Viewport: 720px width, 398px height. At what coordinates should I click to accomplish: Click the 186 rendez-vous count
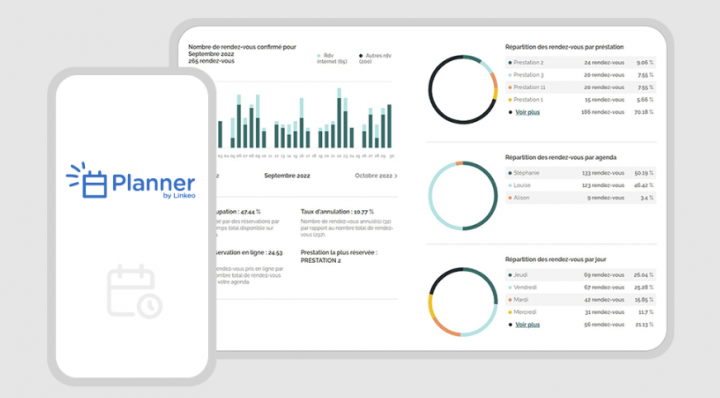(x=603, y=112)
